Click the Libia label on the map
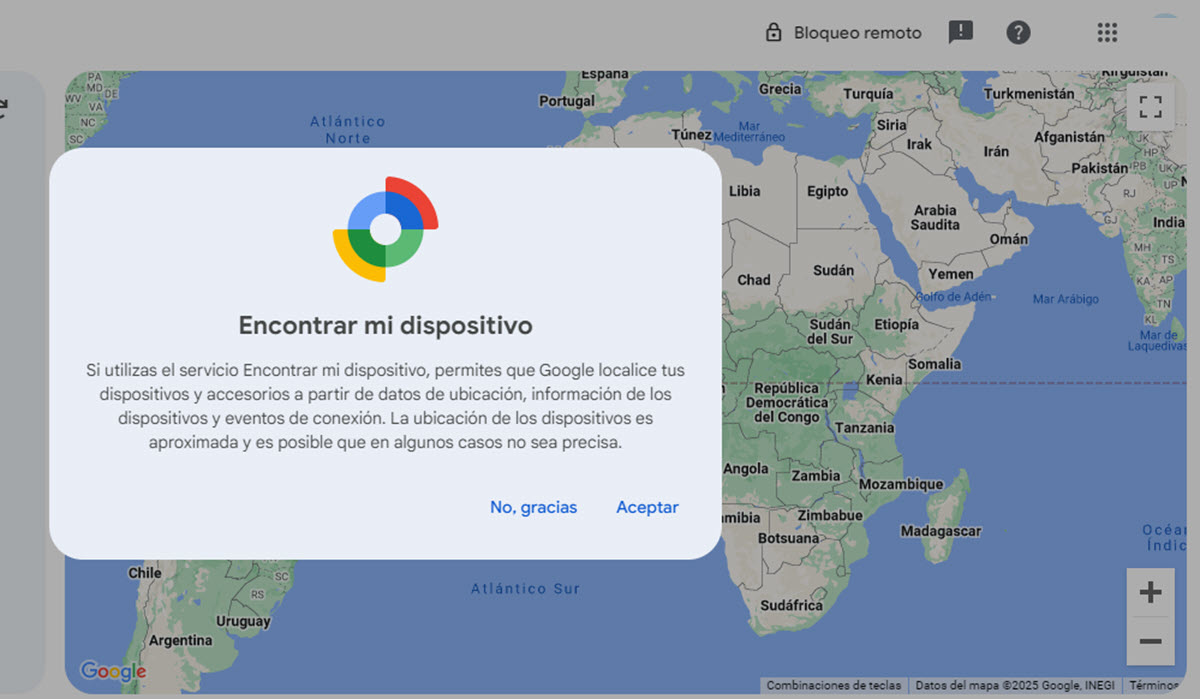 click(744, 191)
